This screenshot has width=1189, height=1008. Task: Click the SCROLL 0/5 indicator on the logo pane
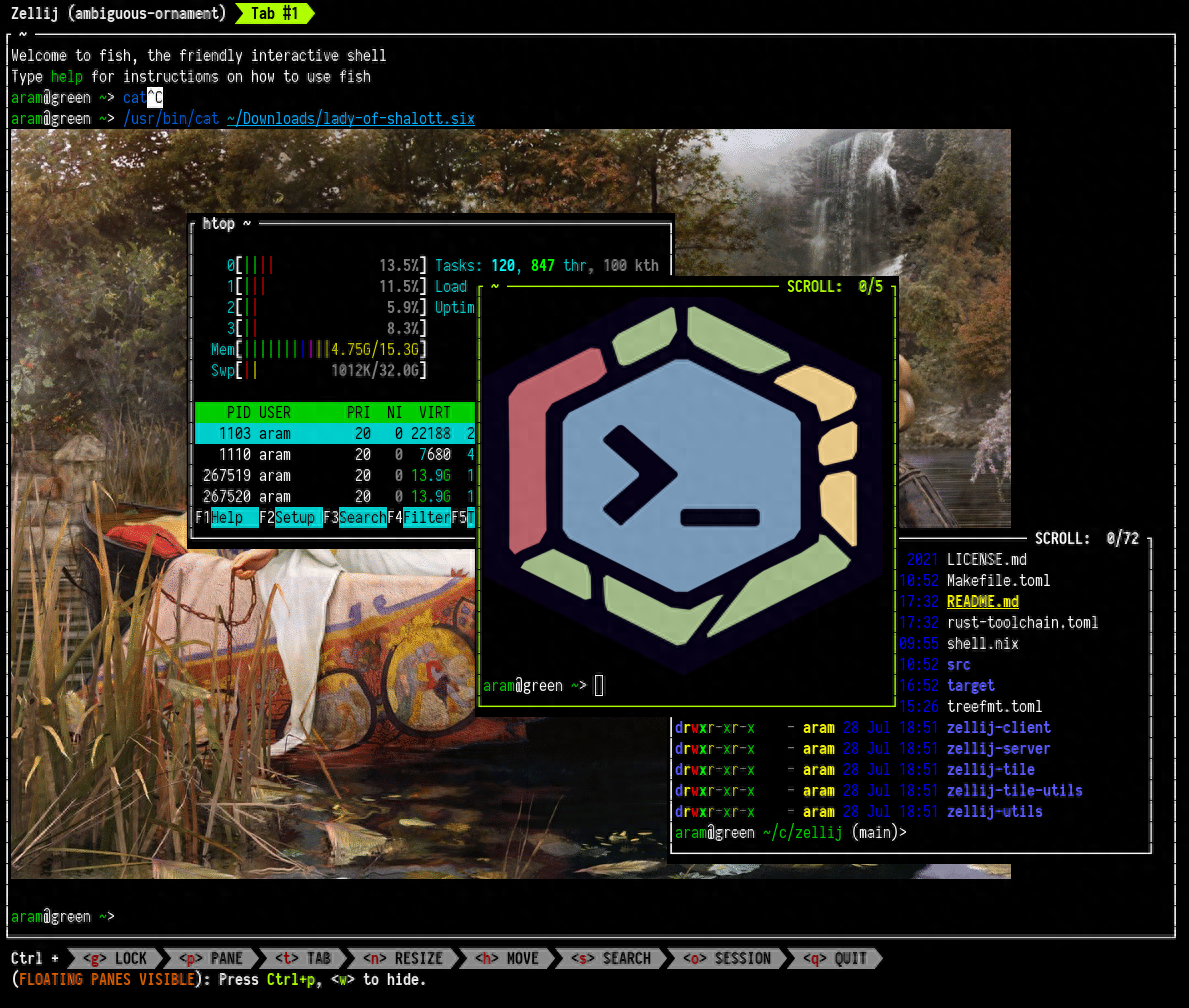click(835, 287)
